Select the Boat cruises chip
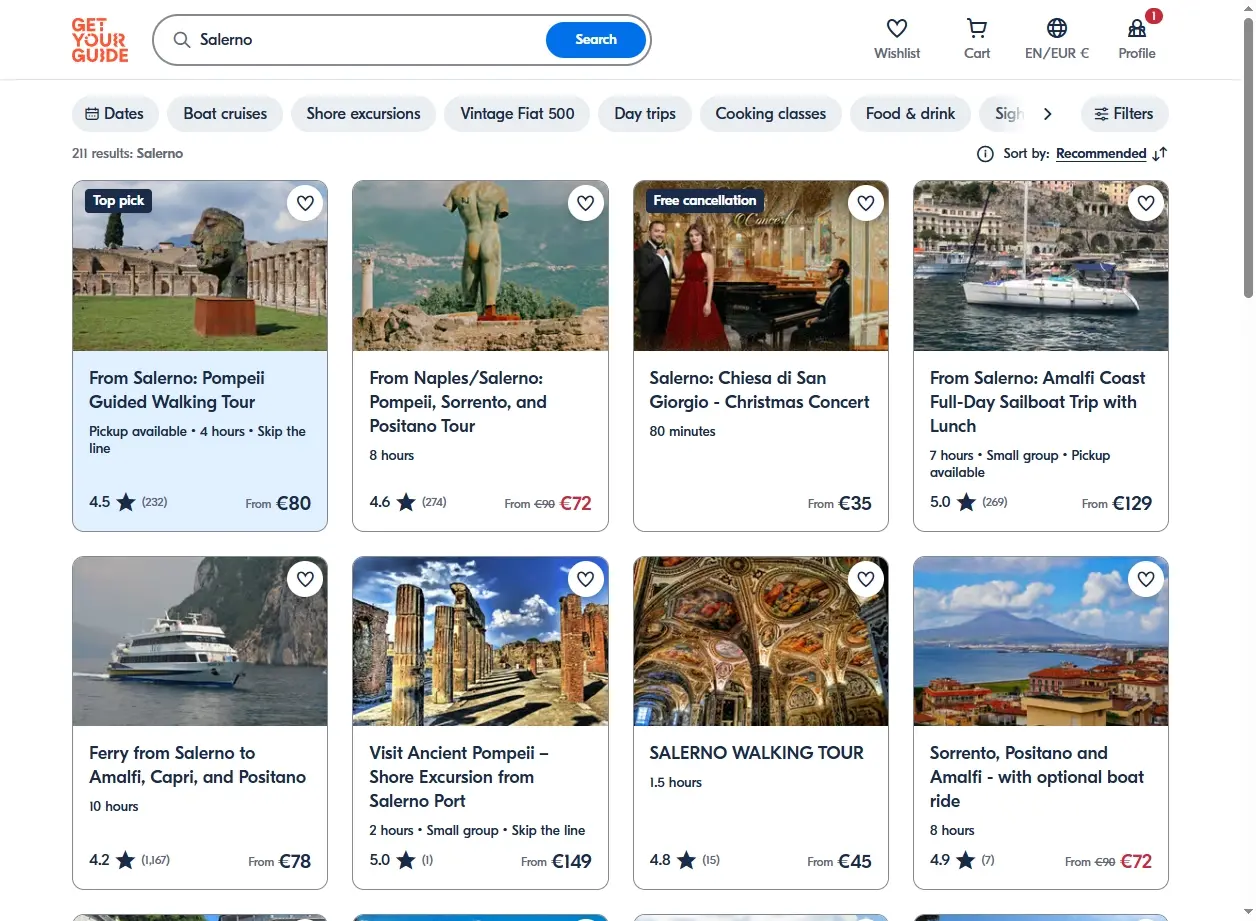Viewport: 1256px width, 921px height. pyautogui.click(x=225, y=114)
